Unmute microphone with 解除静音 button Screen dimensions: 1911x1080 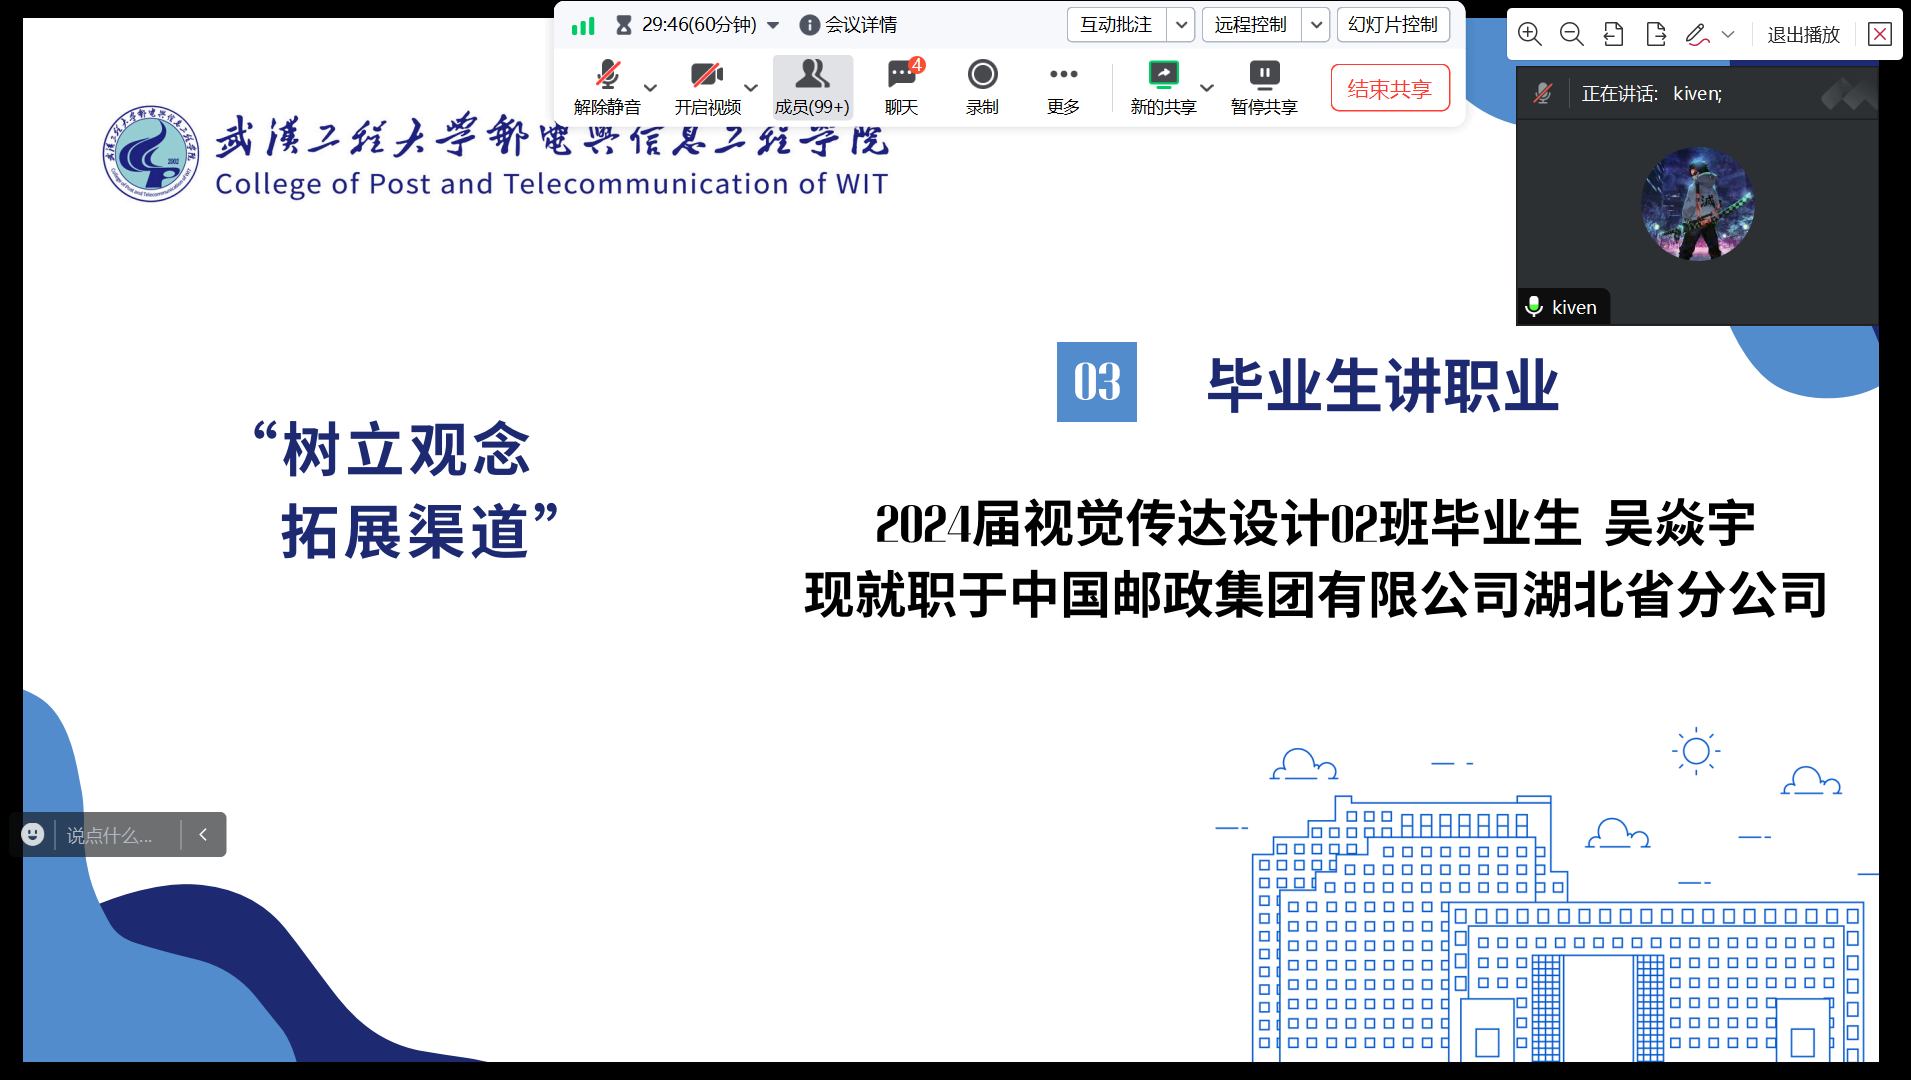click(x=607, y=87)
